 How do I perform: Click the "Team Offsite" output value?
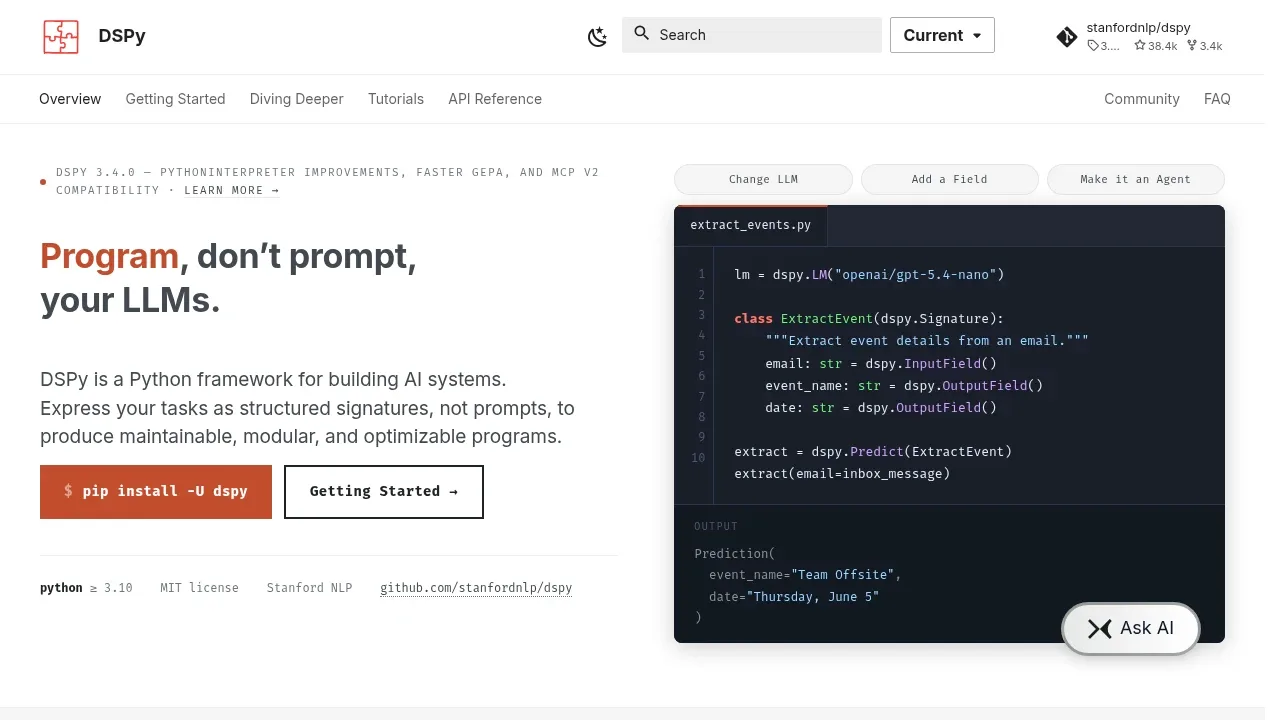pyautogui.click(x=842, y=575)
